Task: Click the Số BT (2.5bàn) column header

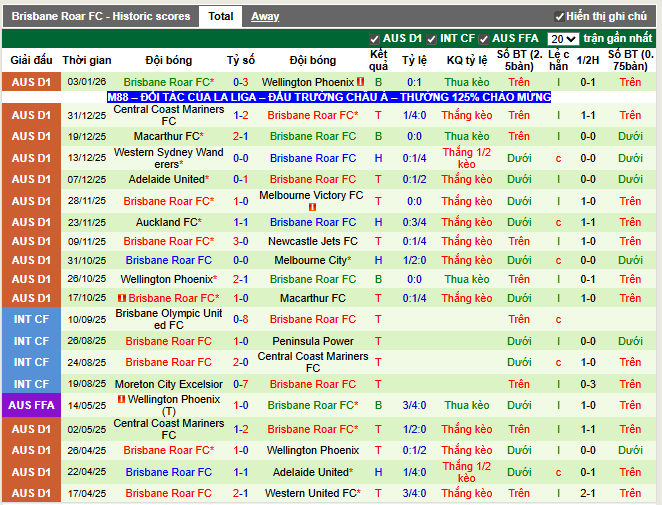Action: click(519, 60)
